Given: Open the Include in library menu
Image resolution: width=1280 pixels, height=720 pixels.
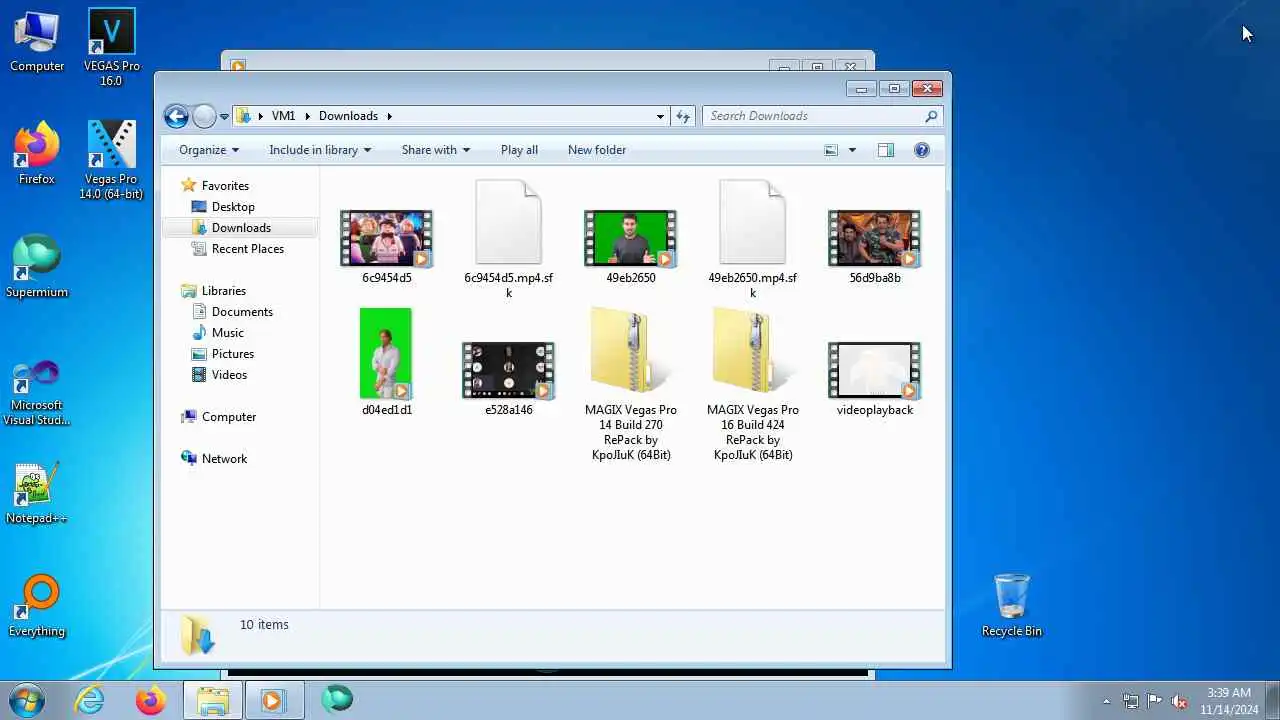Looking at the screenshot, I should pyautogui.click(x=320, y=150).
